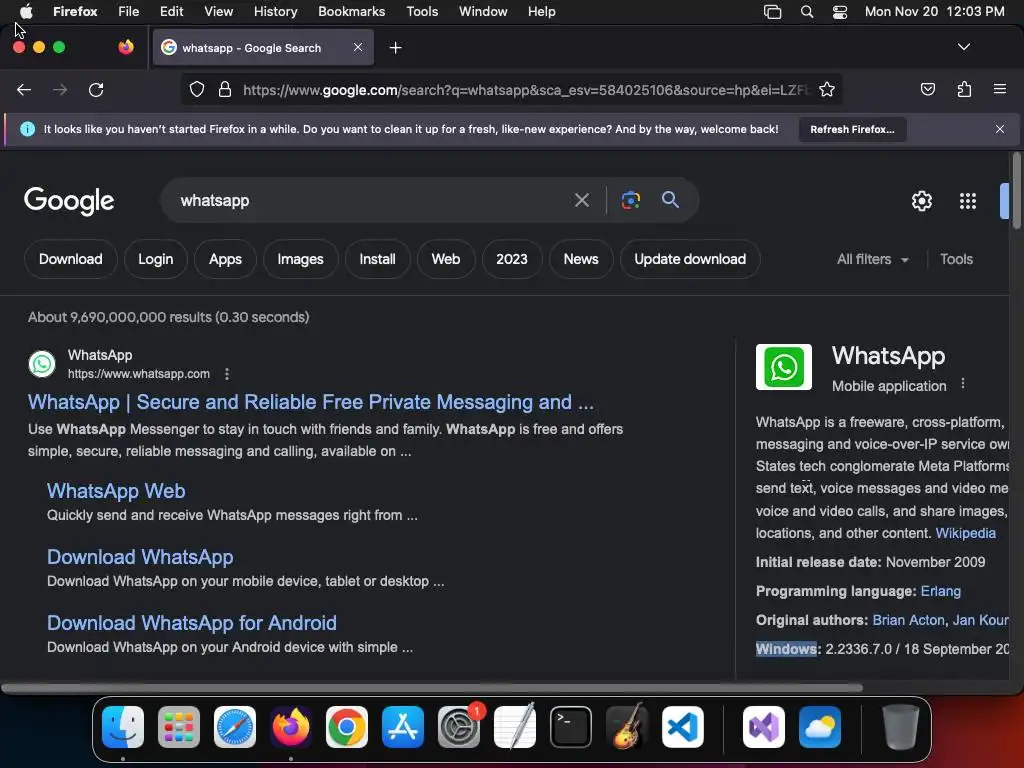Click the horizontal page scrollbar
Viewport: 1024px width, 768px height.
[x=431, y=688]
